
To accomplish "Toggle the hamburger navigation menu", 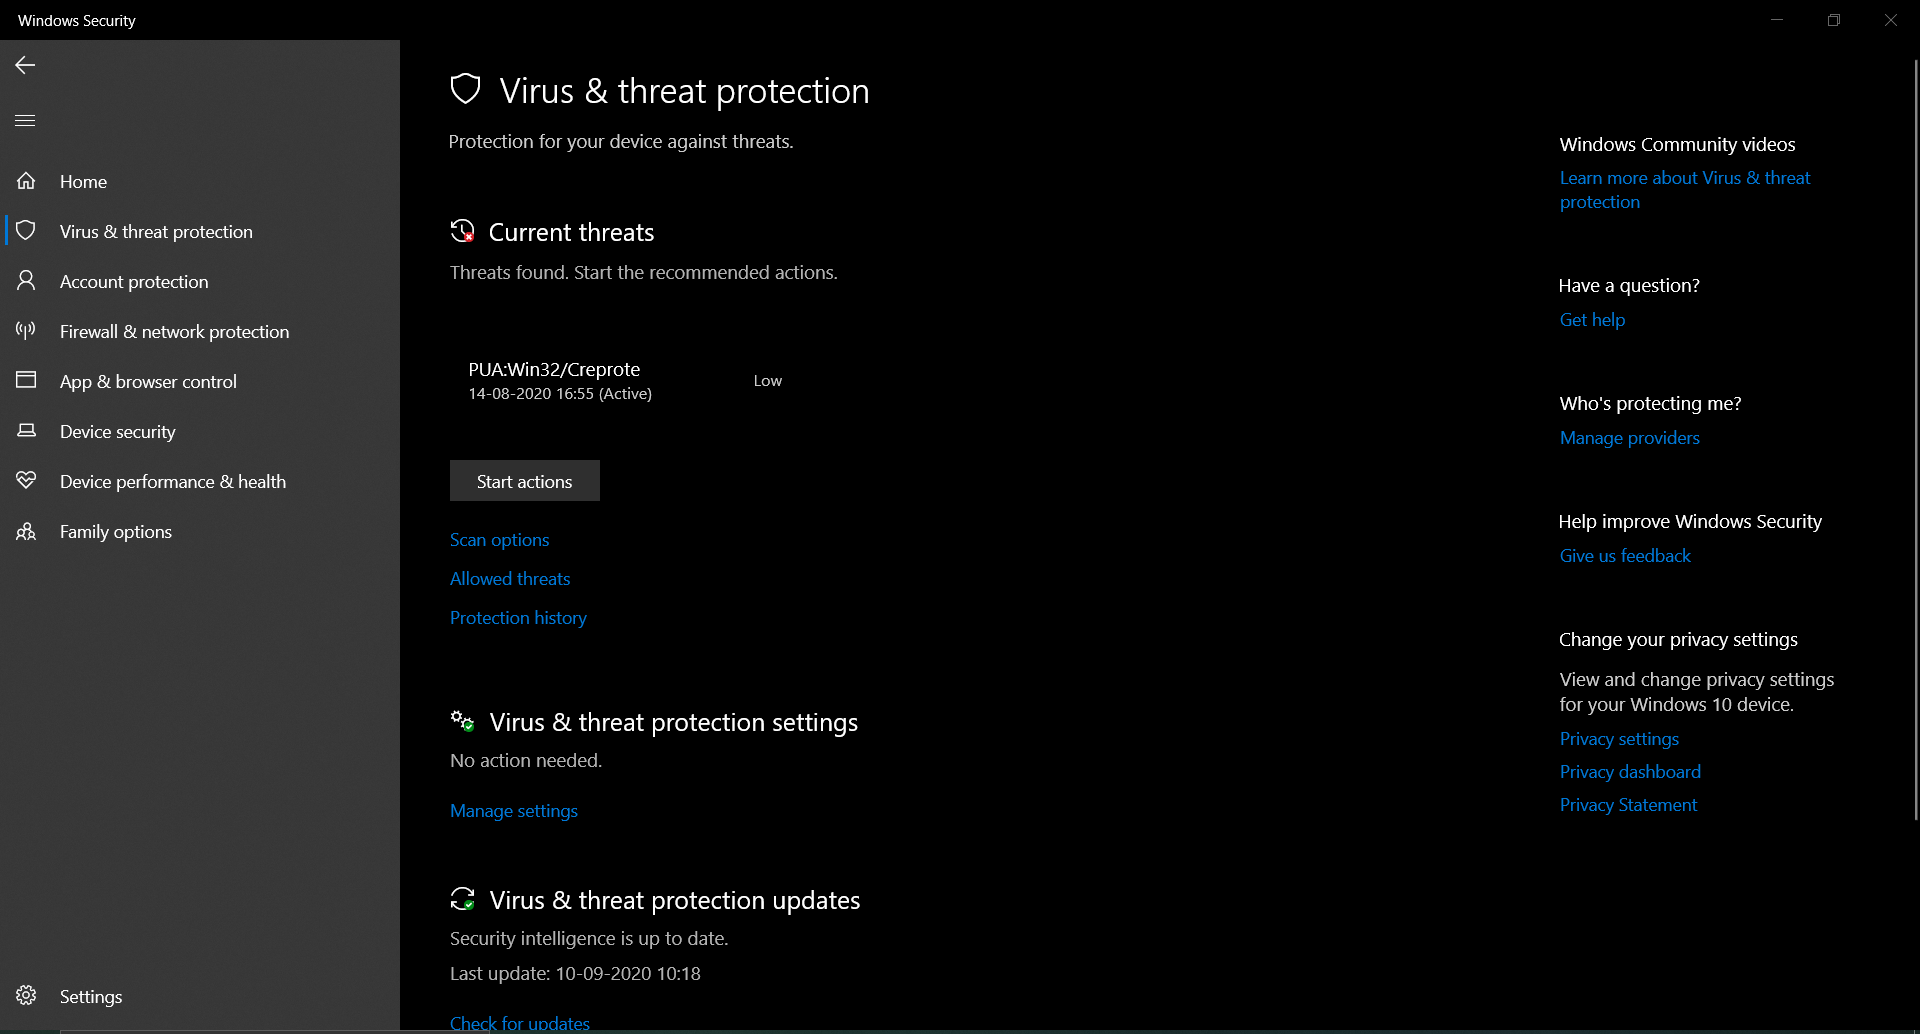I will coord(25,120).
